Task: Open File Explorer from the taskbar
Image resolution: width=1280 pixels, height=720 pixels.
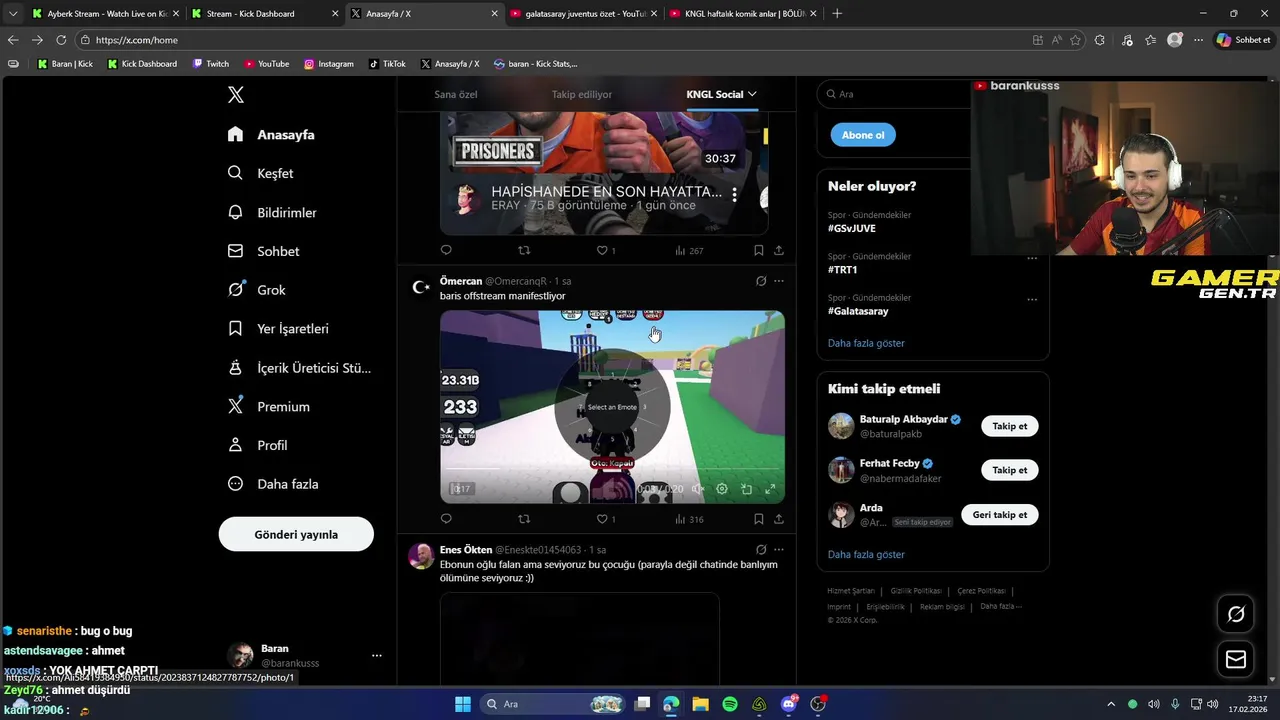Action: pos(701,704)
